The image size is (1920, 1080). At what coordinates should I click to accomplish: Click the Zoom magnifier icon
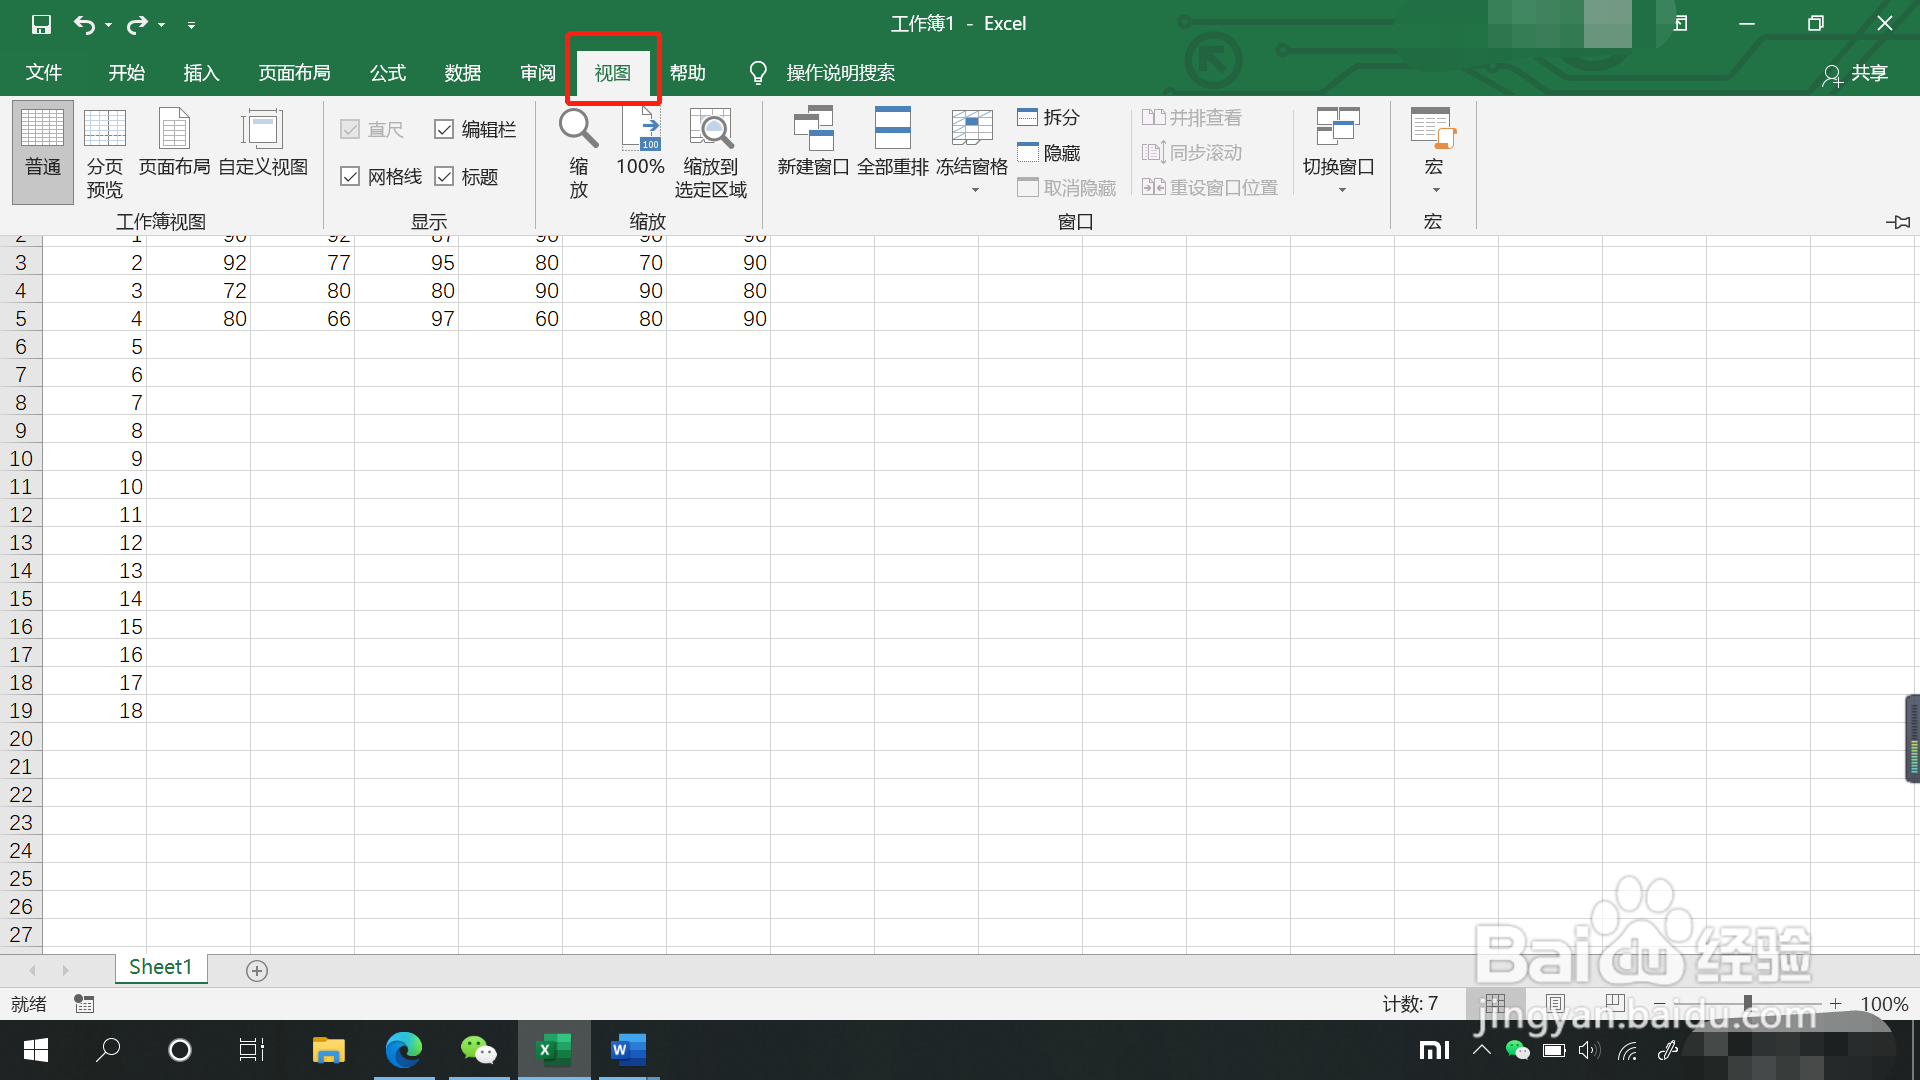(578, 129)
